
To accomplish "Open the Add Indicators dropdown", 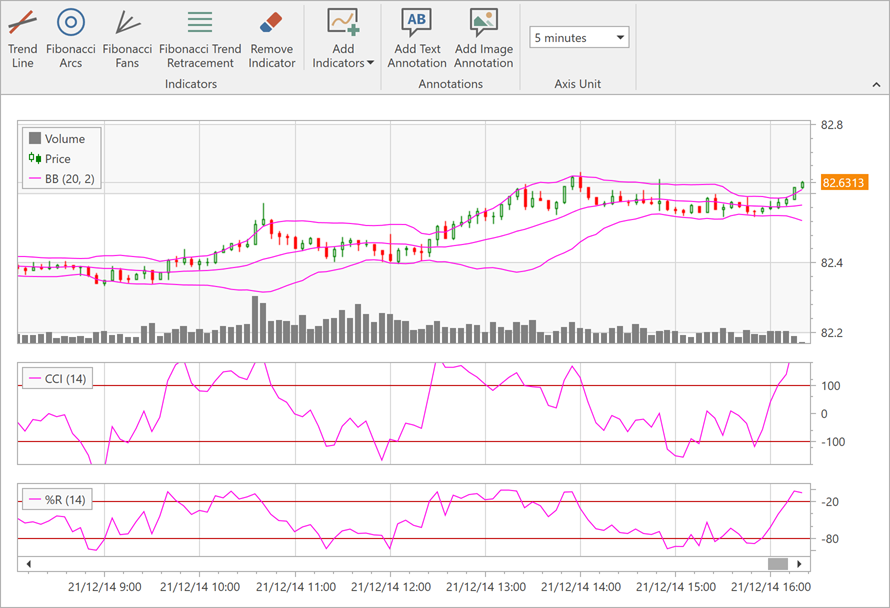I will click(x=343, y=39).
